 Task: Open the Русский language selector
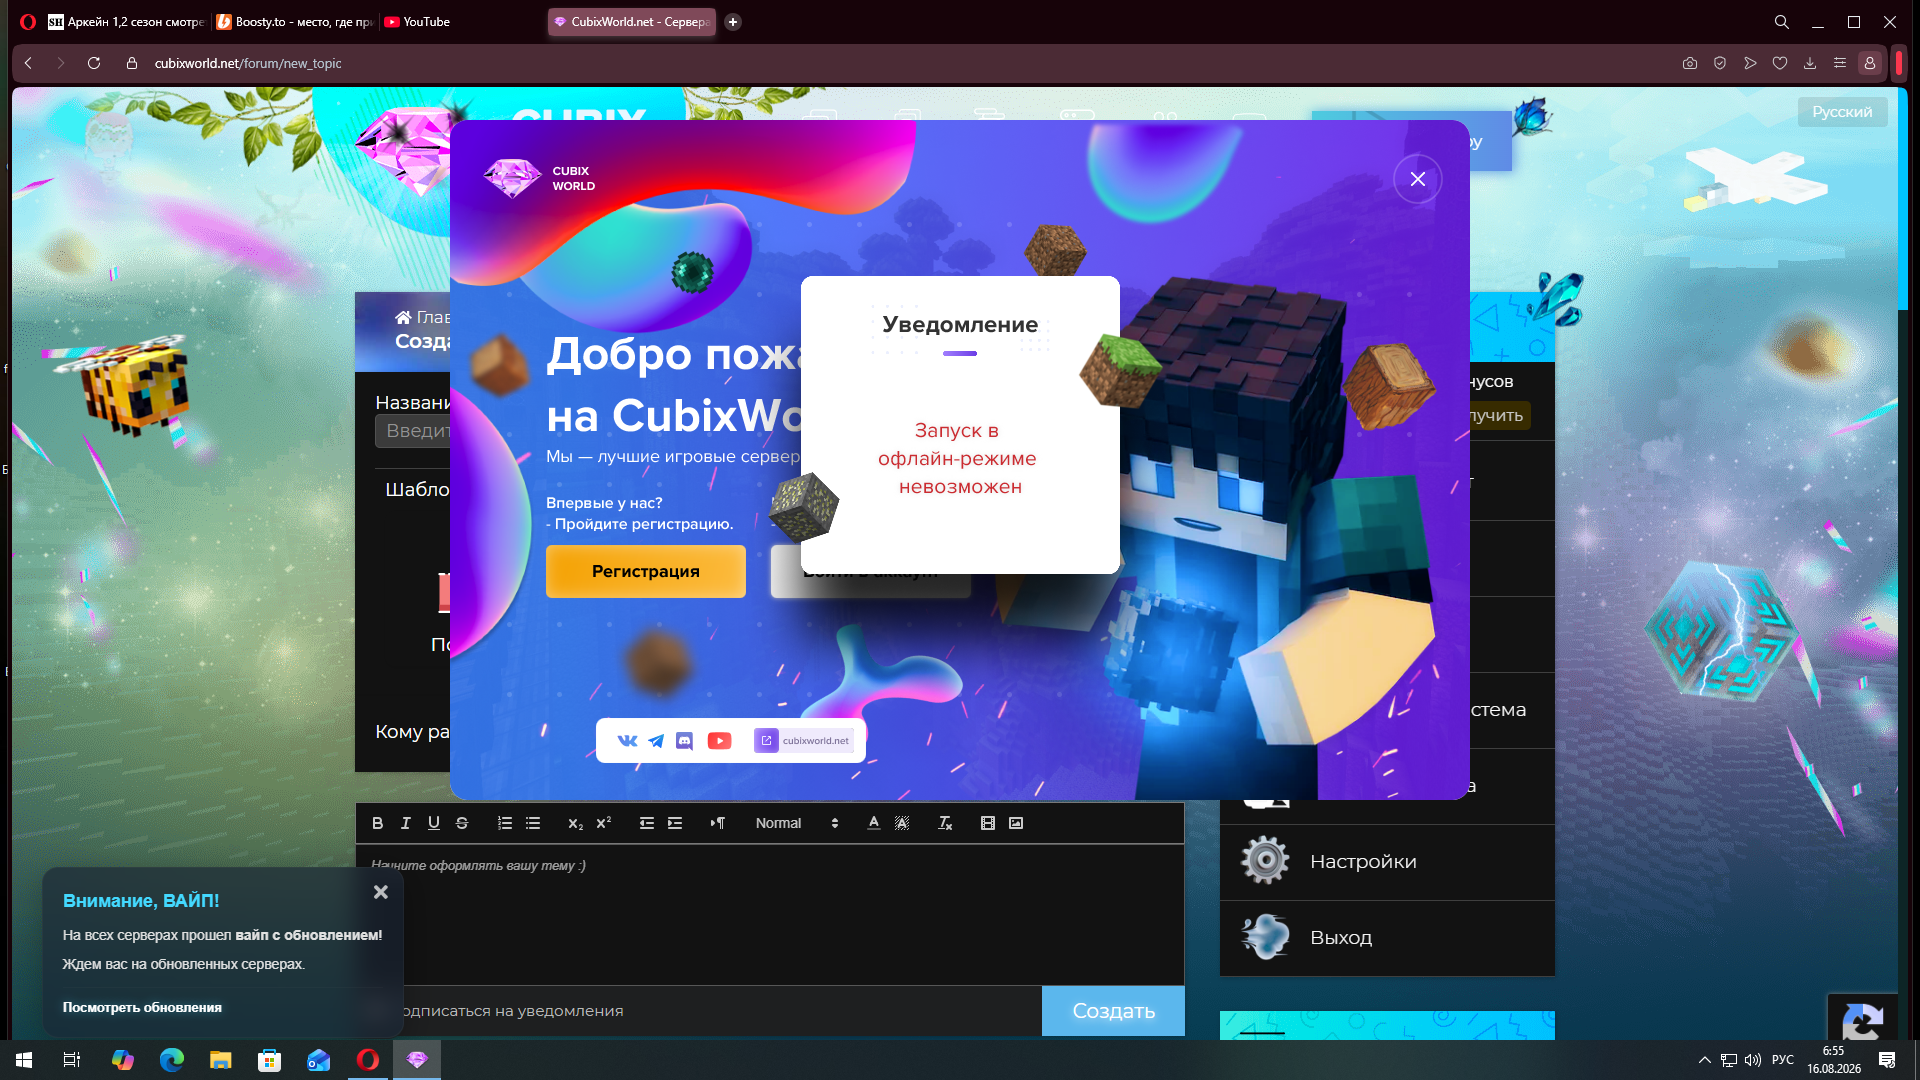click(1842, 112)
